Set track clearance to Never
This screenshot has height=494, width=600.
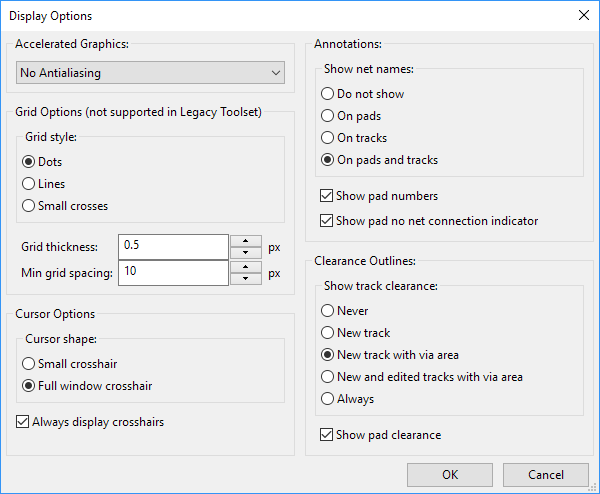[x=344, y=311]
